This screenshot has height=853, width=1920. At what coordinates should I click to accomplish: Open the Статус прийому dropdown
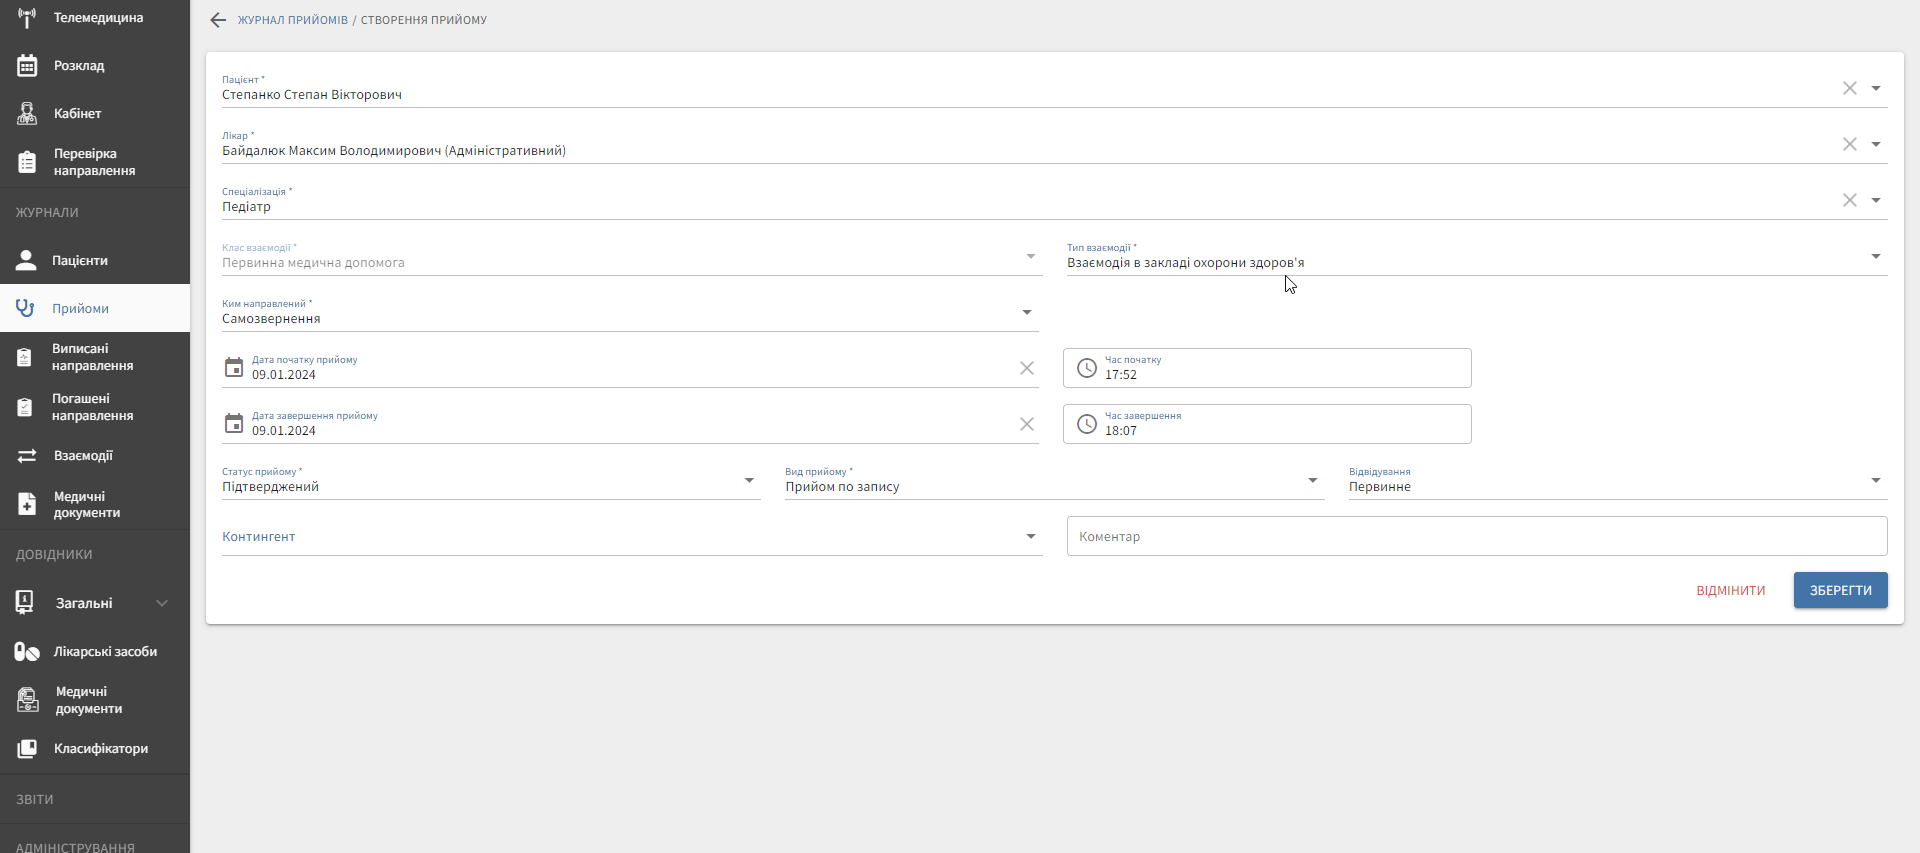749,481
